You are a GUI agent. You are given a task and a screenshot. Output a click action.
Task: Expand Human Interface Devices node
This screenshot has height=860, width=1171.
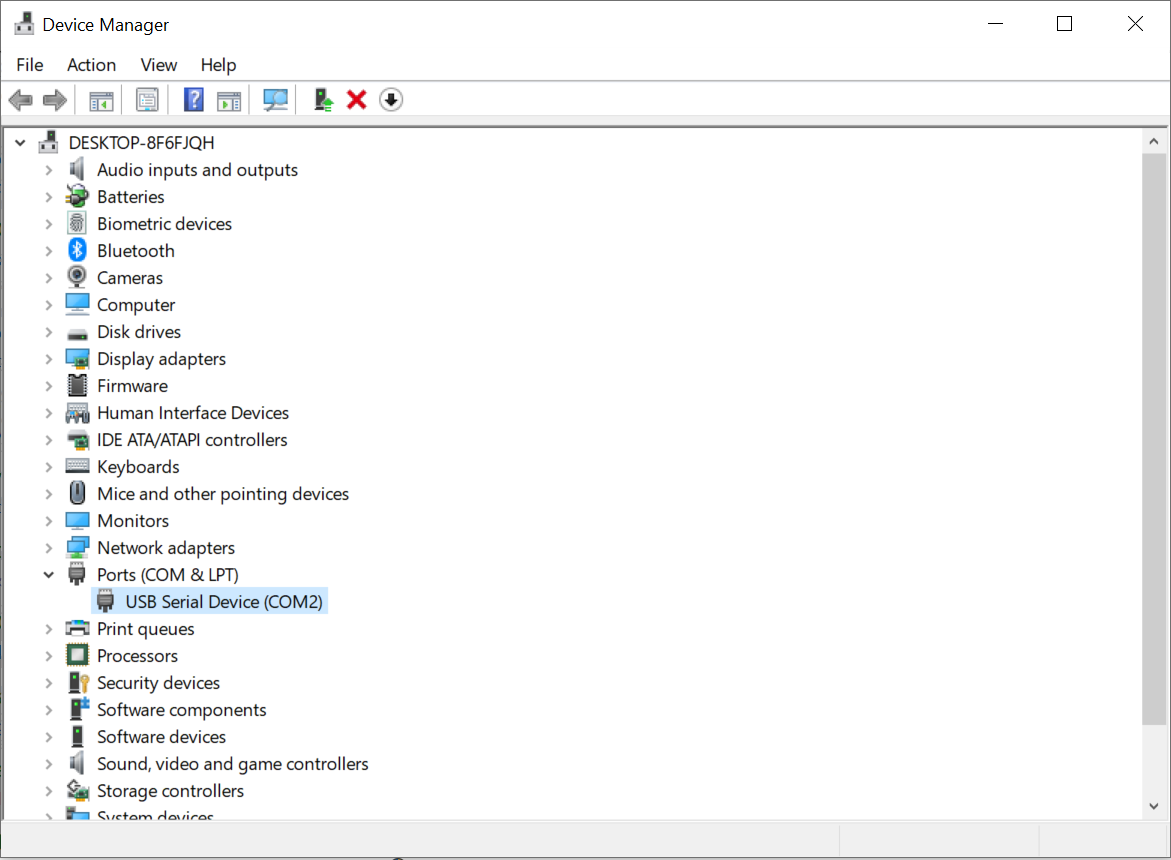[49, 412]
